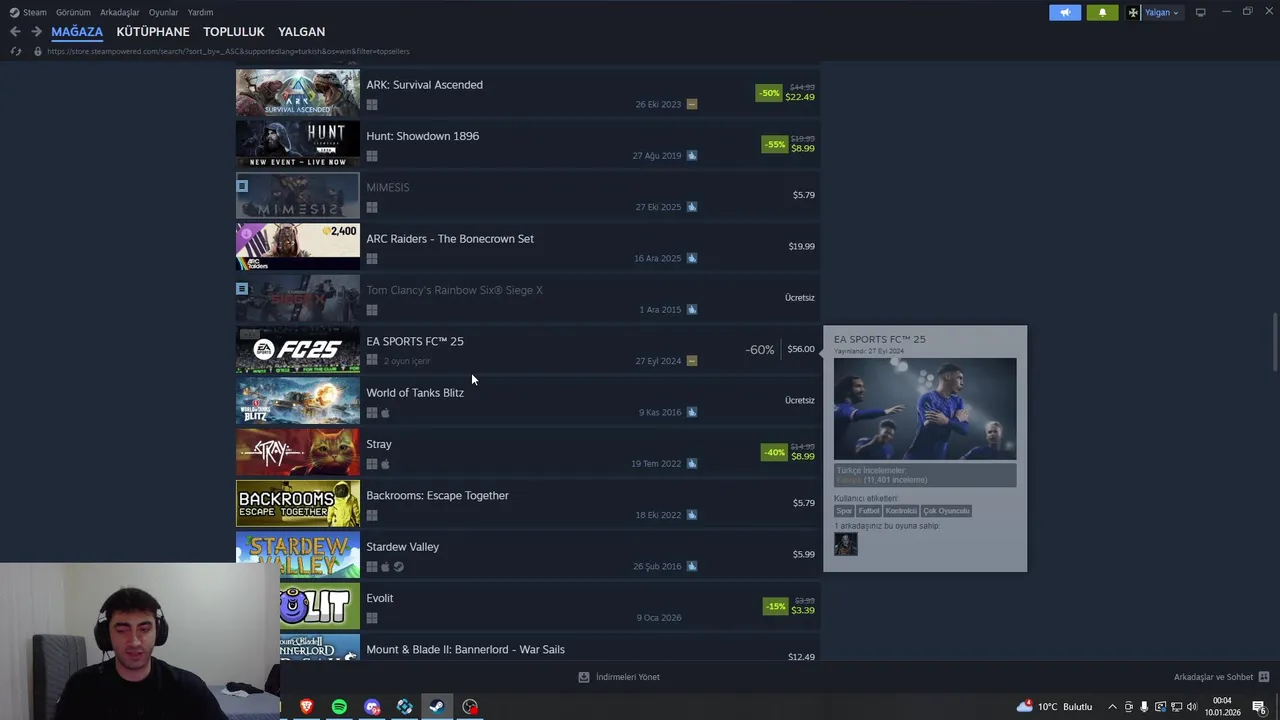
Task: Open the green notifications bell
Action: pos(1102,12)
